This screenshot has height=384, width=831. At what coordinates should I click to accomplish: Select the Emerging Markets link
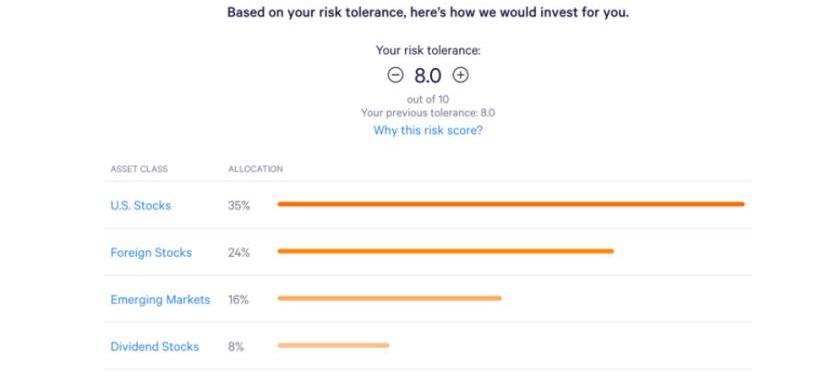[x=160, y=300]
